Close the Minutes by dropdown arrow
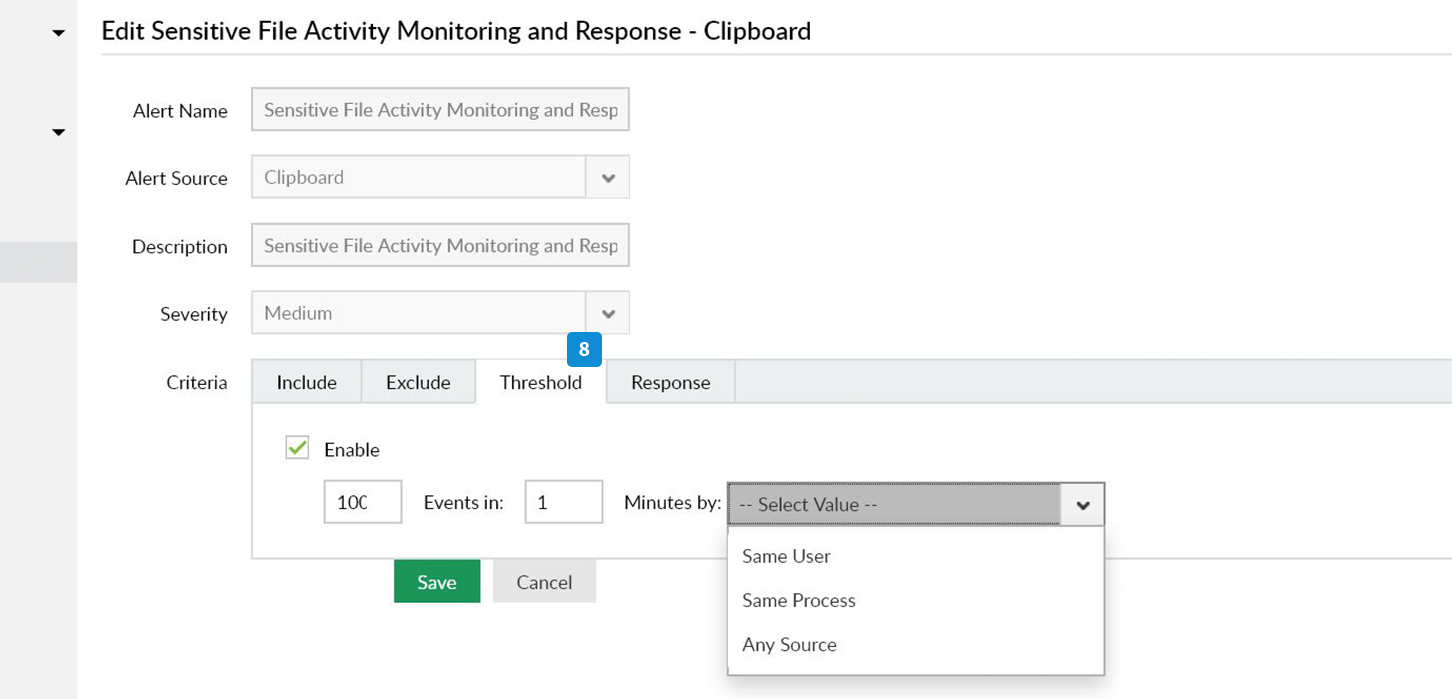 (1082, 505)
